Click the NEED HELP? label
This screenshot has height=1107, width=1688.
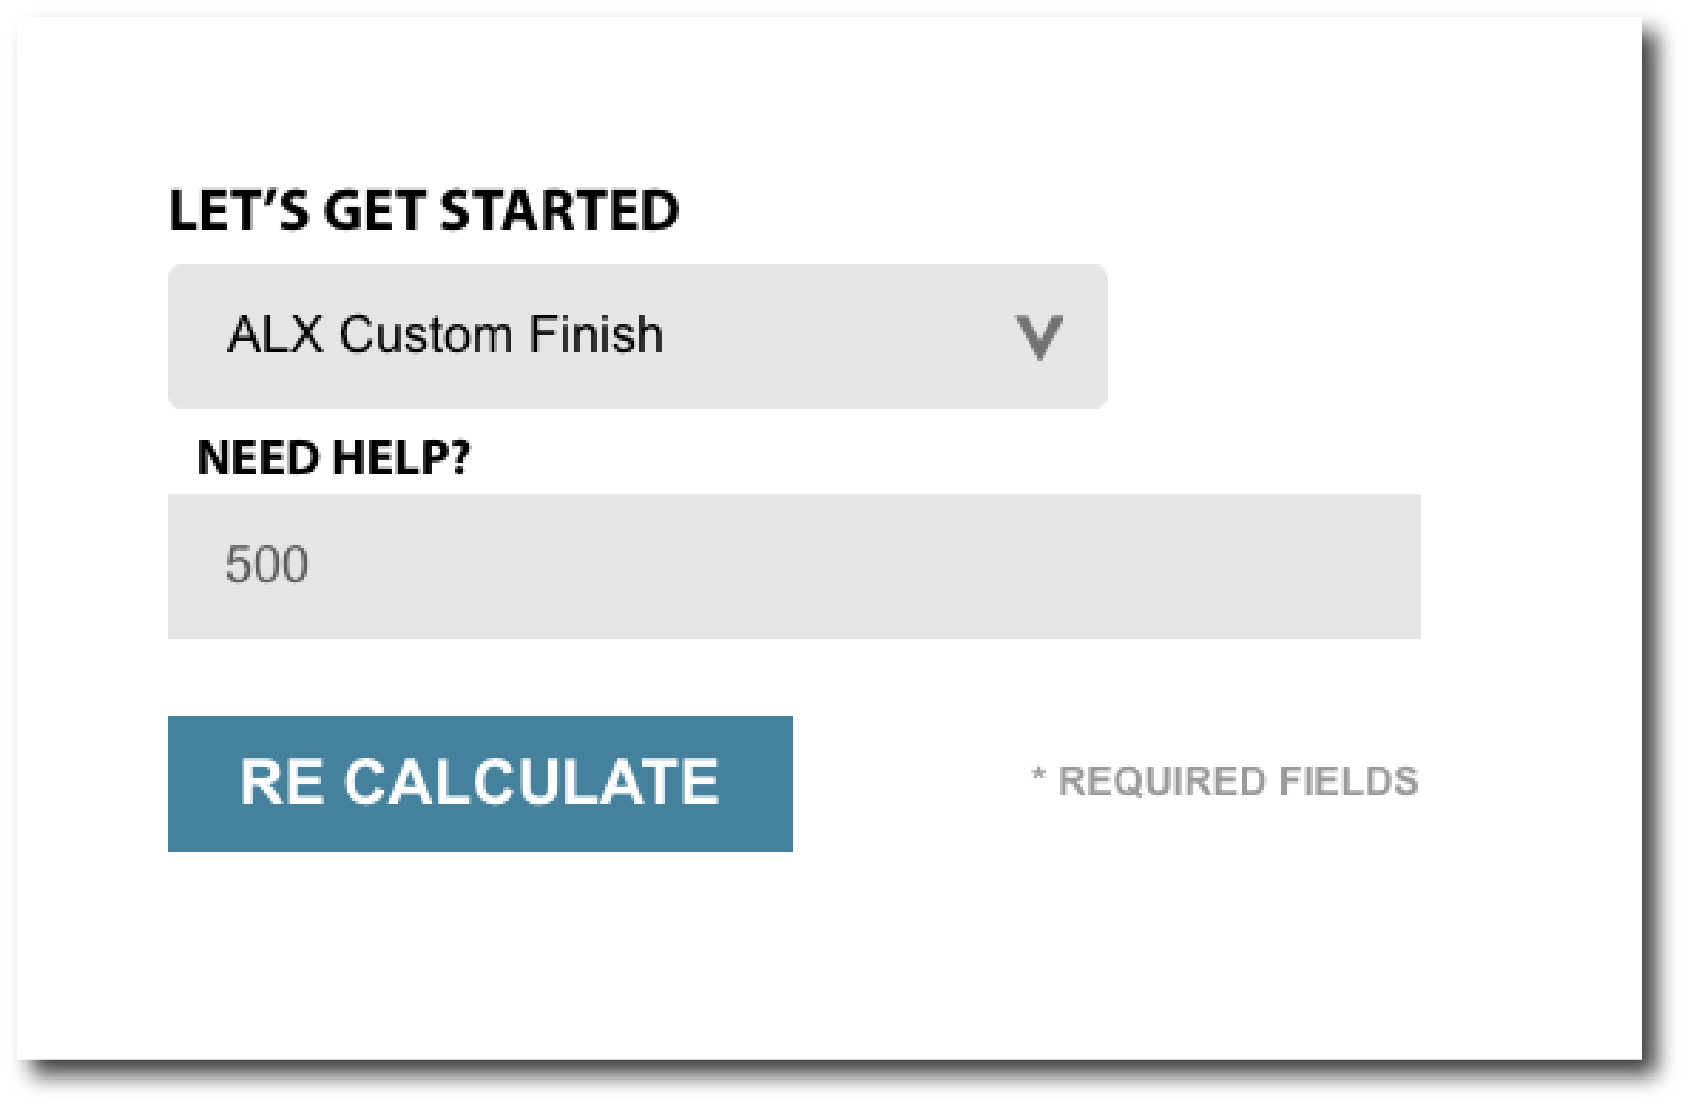(x=333, y=458)
